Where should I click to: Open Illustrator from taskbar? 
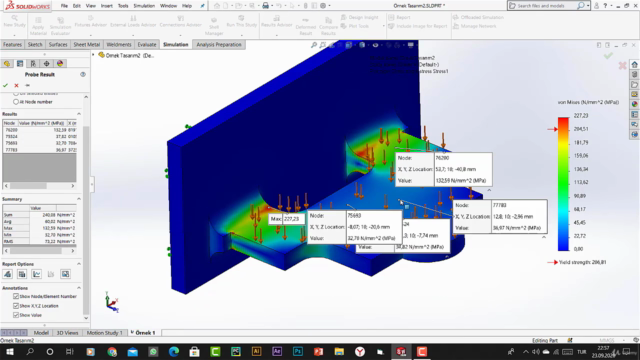[256, 351]
